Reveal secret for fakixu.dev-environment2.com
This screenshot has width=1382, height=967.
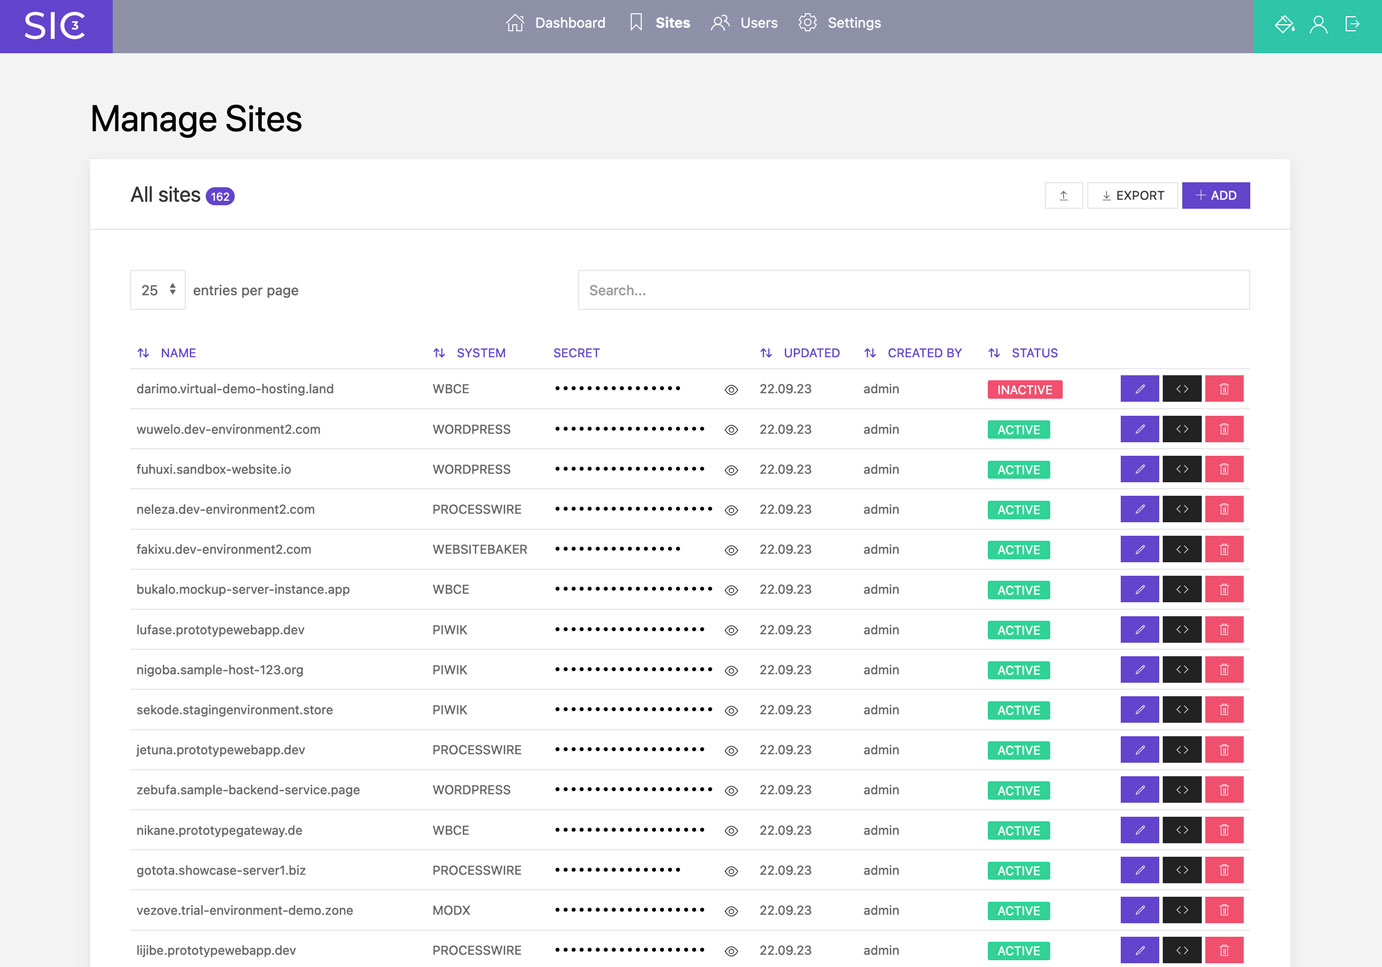[731, 550]
